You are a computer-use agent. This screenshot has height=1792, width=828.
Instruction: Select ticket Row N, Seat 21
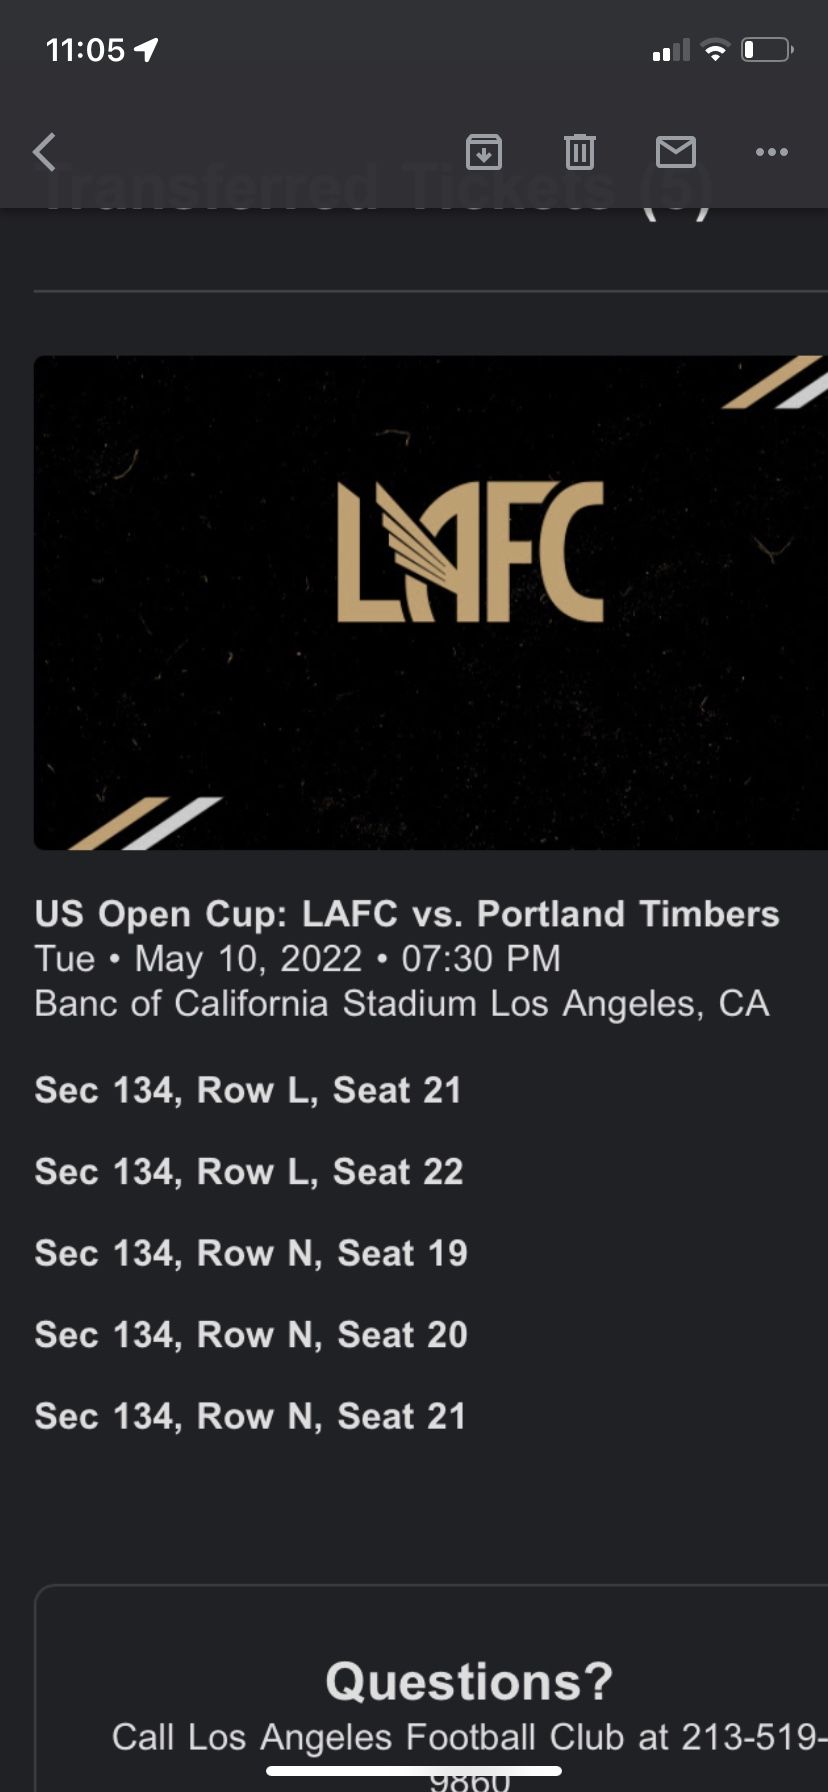pos(250,1416)
